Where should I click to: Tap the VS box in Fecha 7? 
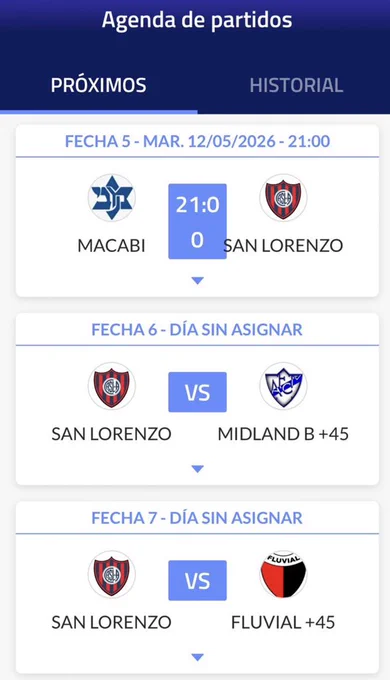coord(197,580)
